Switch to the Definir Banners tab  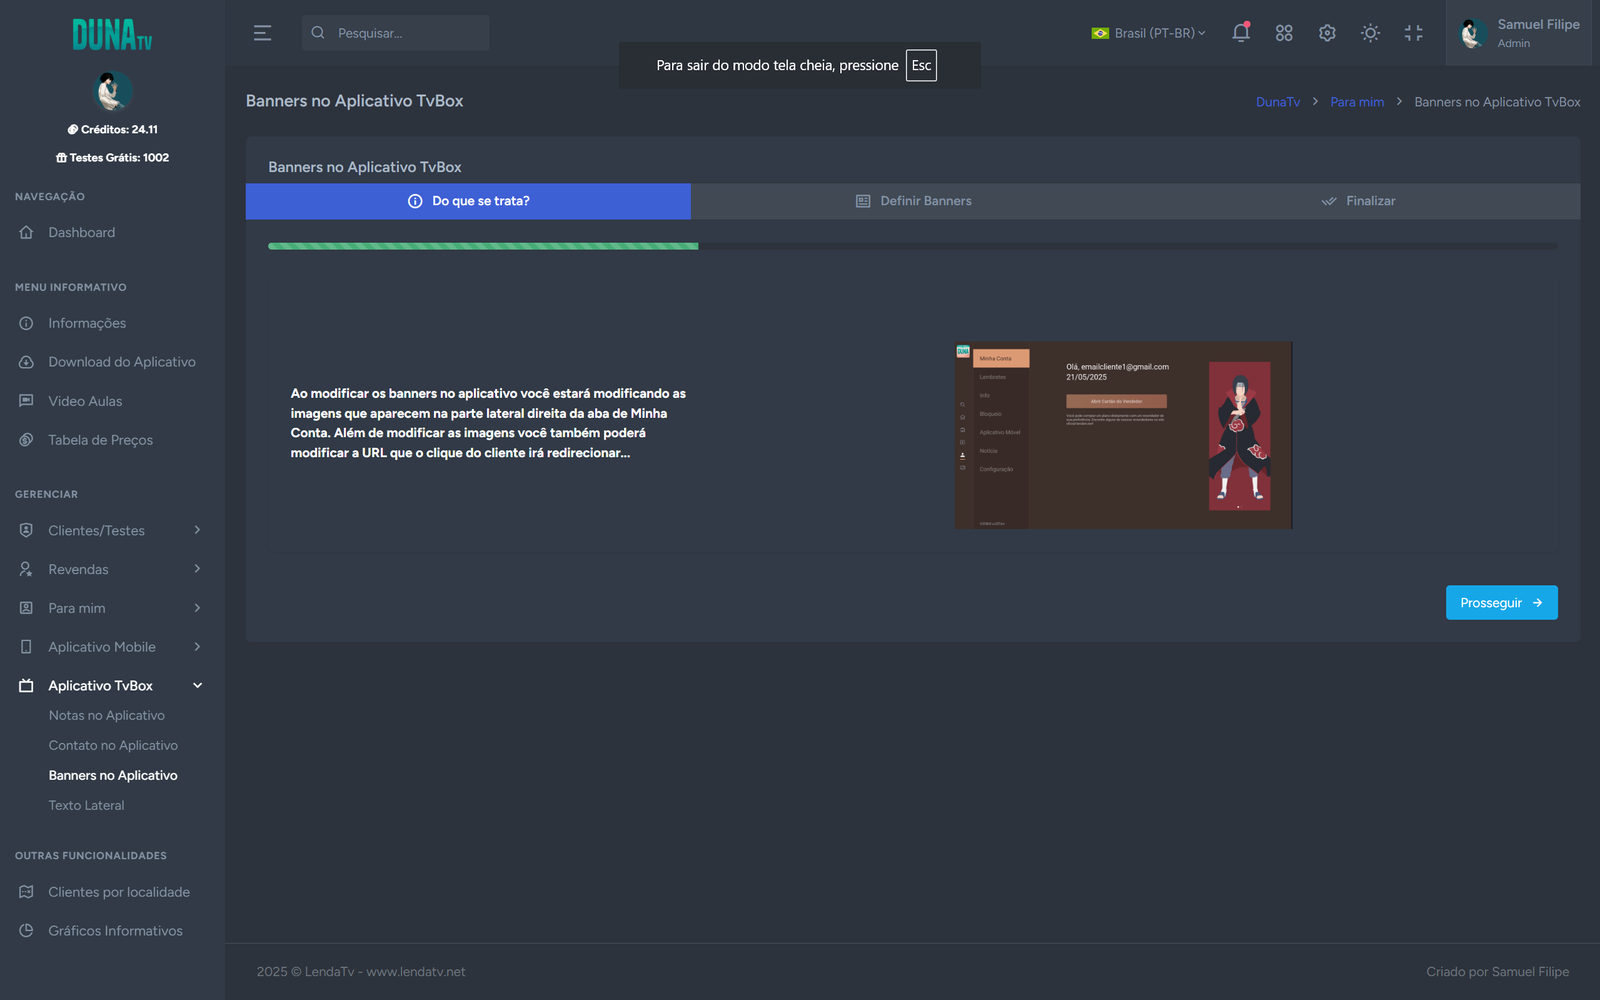913,201
